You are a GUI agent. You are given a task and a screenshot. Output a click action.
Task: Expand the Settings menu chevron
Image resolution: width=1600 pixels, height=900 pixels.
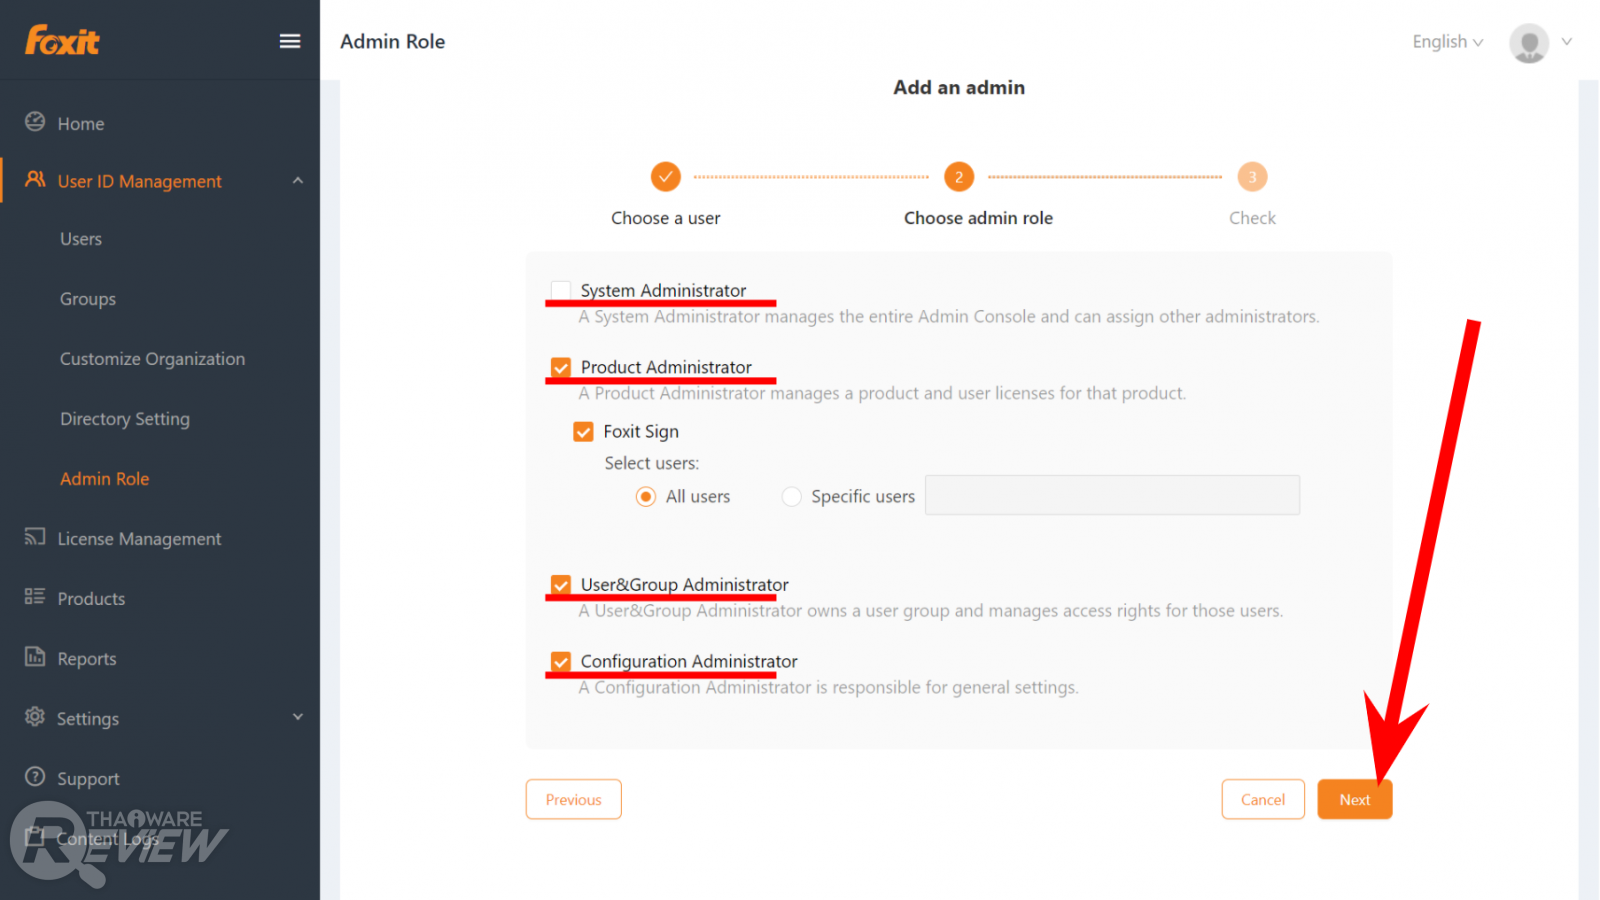[297, 717]
